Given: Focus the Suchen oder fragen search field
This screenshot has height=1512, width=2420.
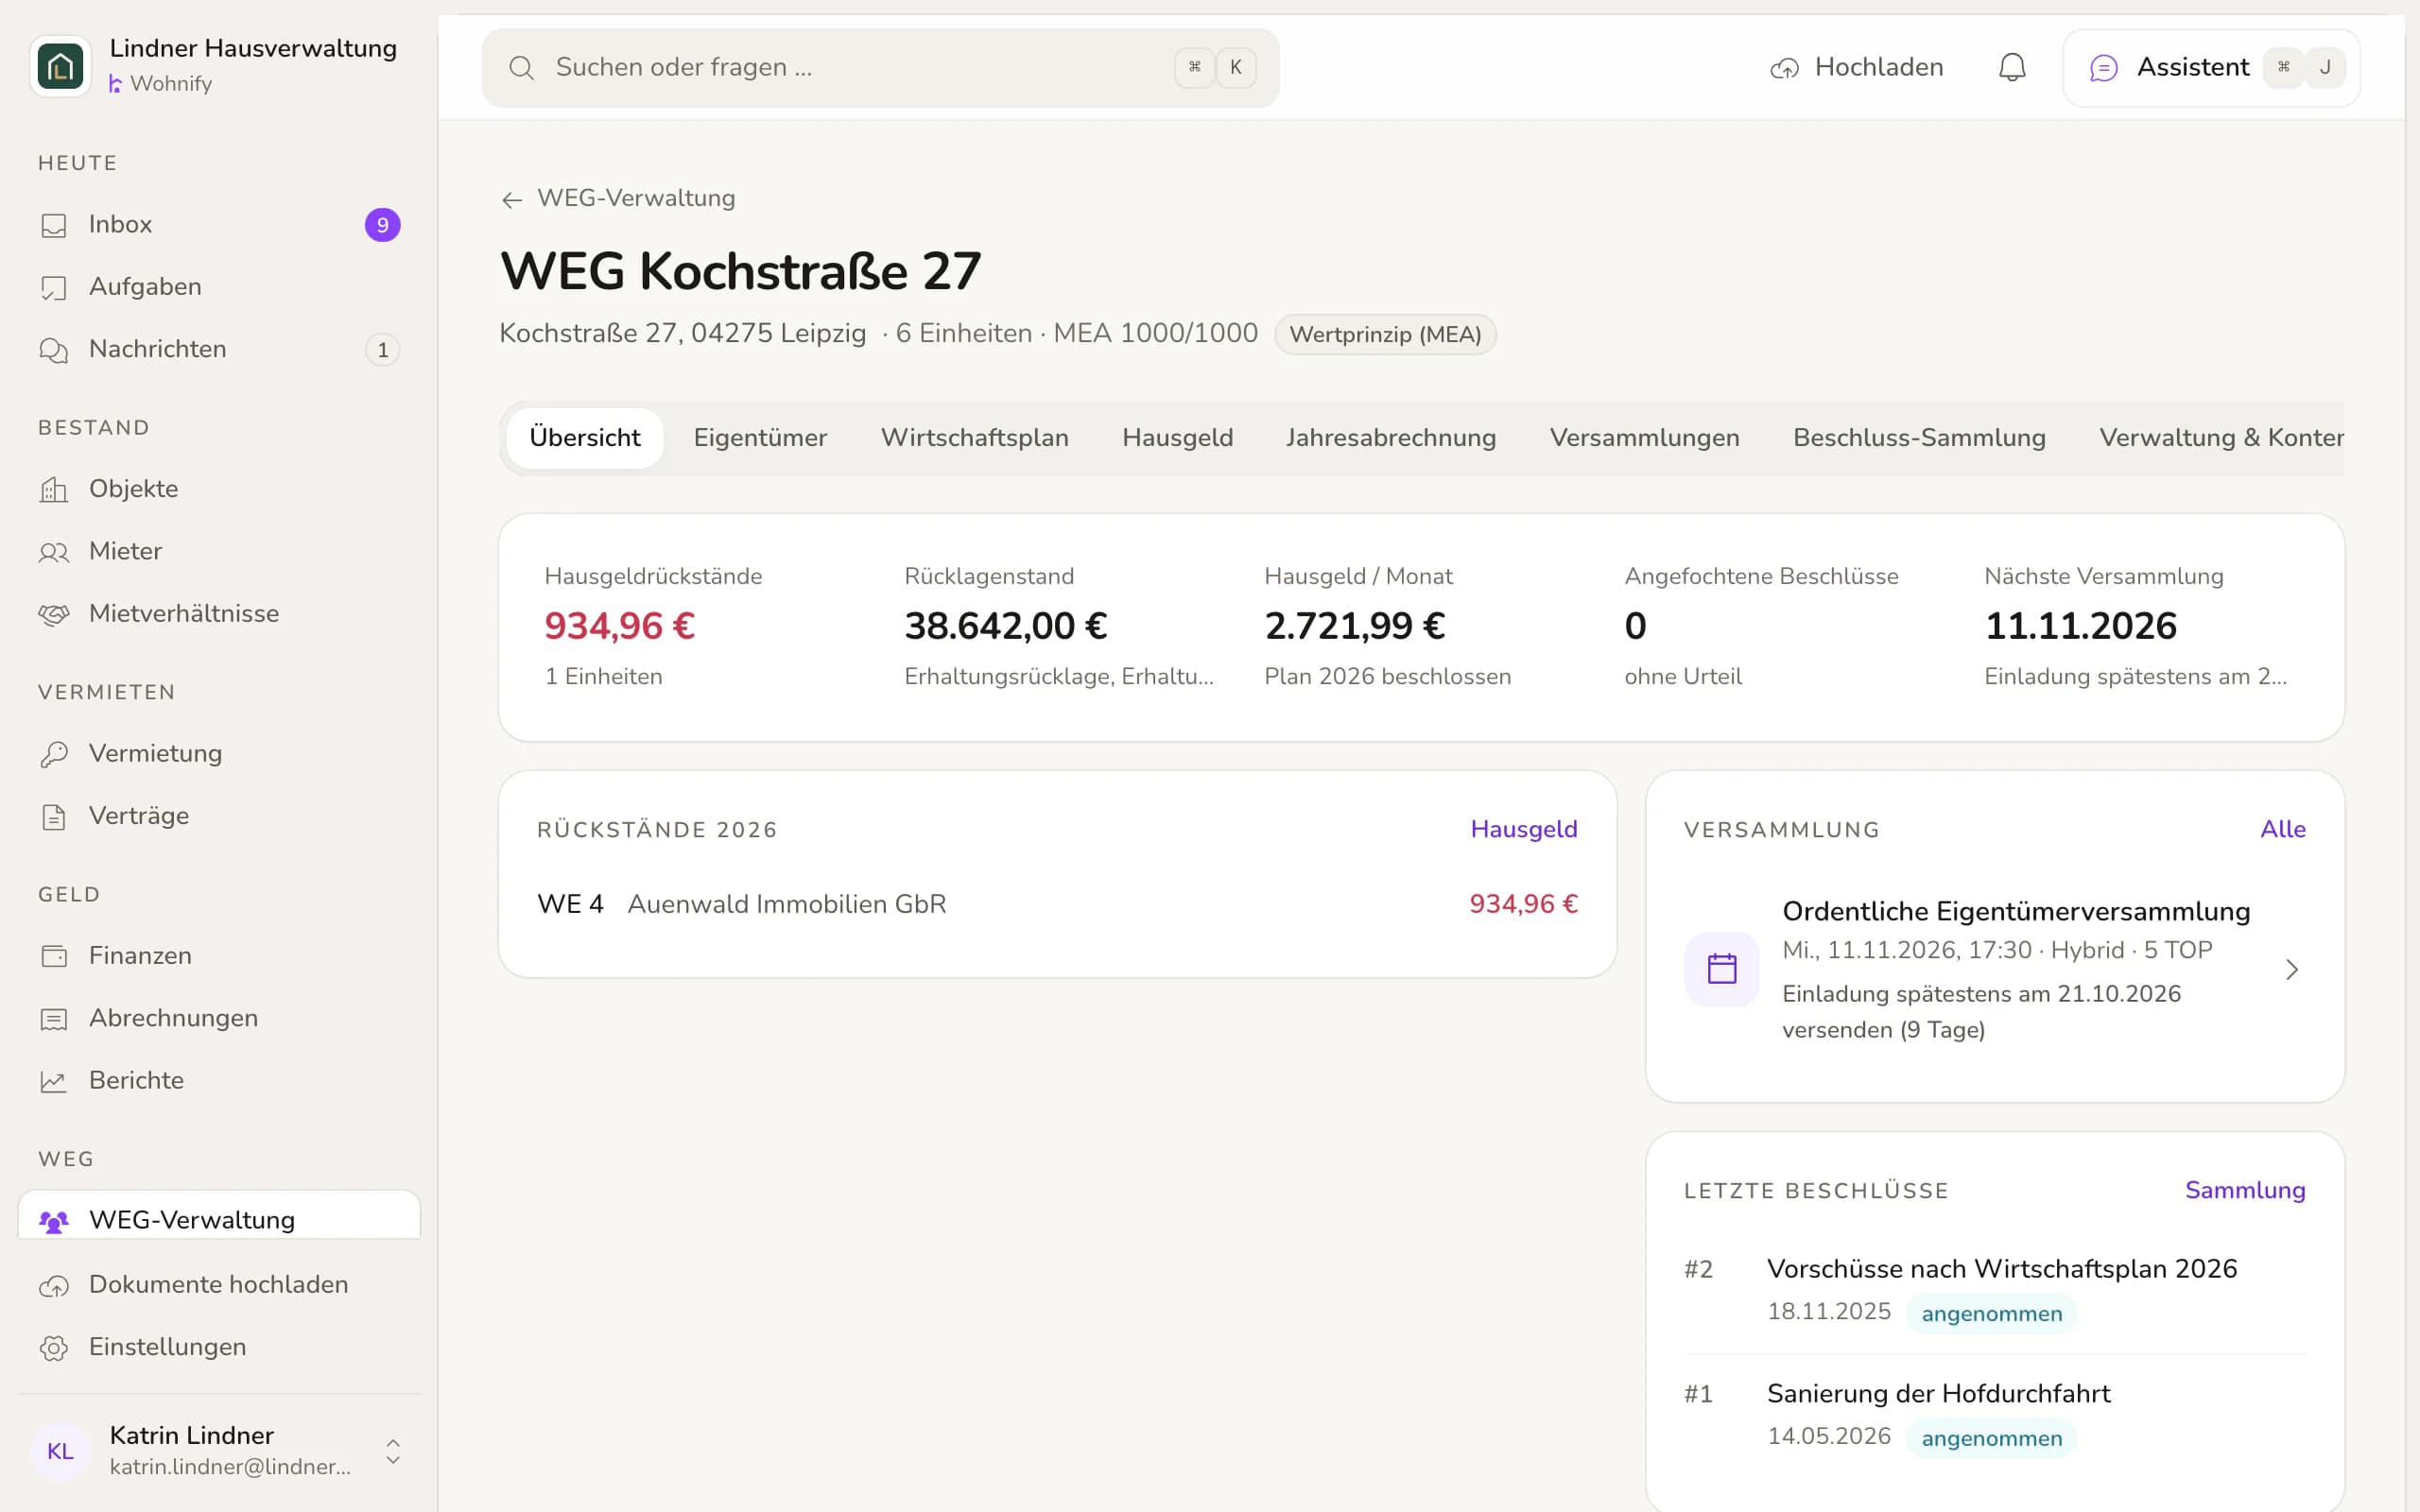Looking at the screenshot, I should pos(880,68).
